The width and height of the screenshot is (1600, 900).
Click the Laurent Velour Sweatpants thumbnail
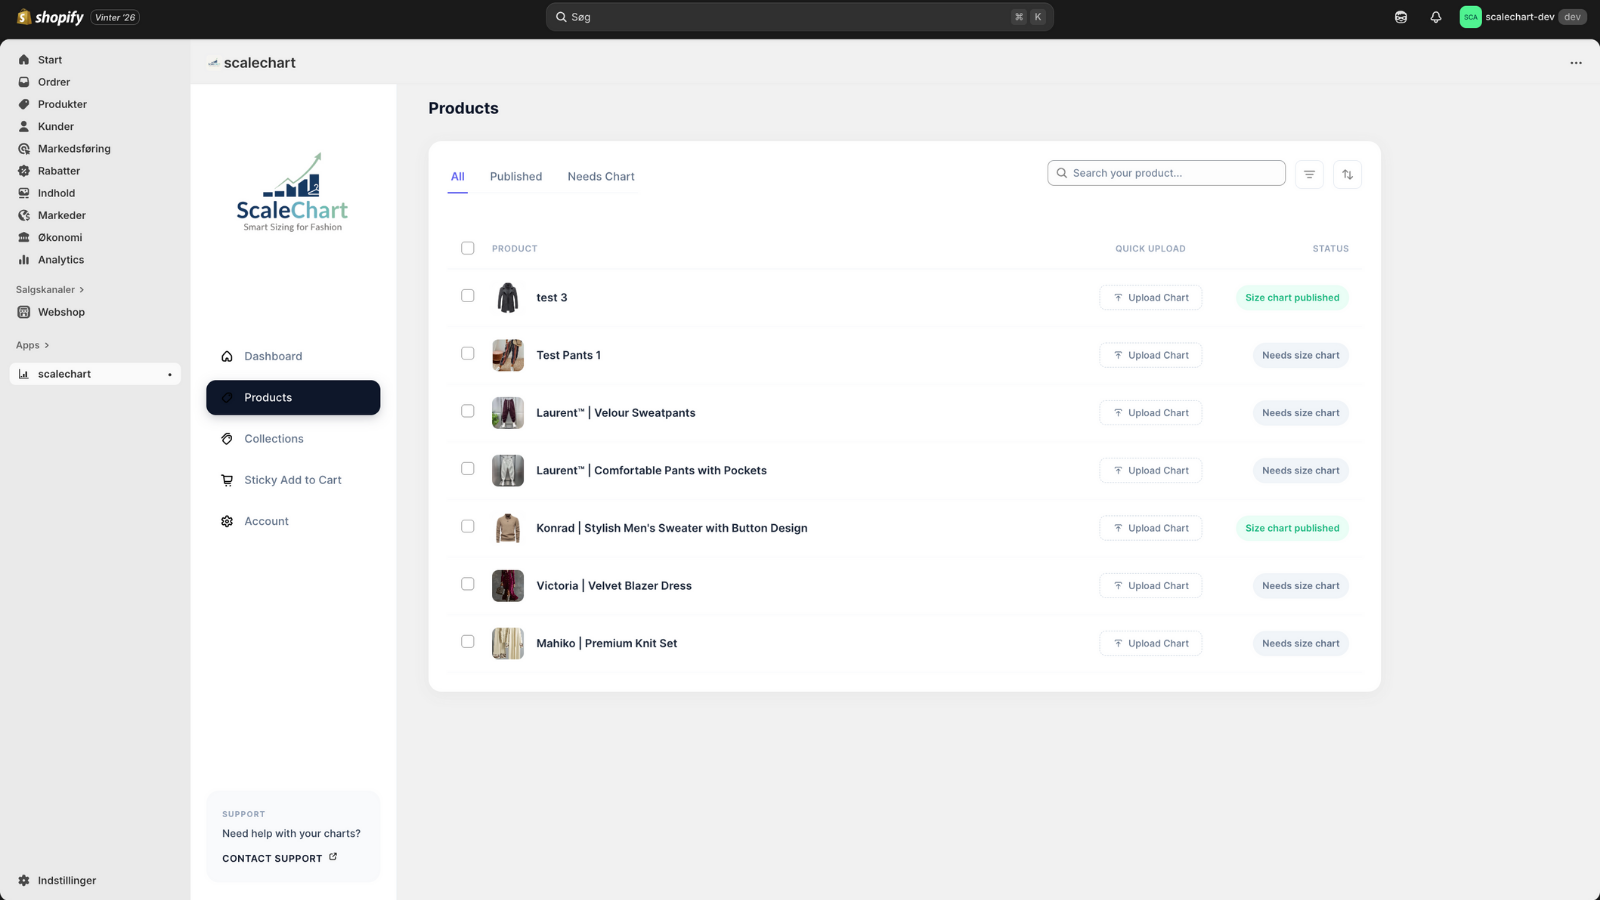[508, 413]
